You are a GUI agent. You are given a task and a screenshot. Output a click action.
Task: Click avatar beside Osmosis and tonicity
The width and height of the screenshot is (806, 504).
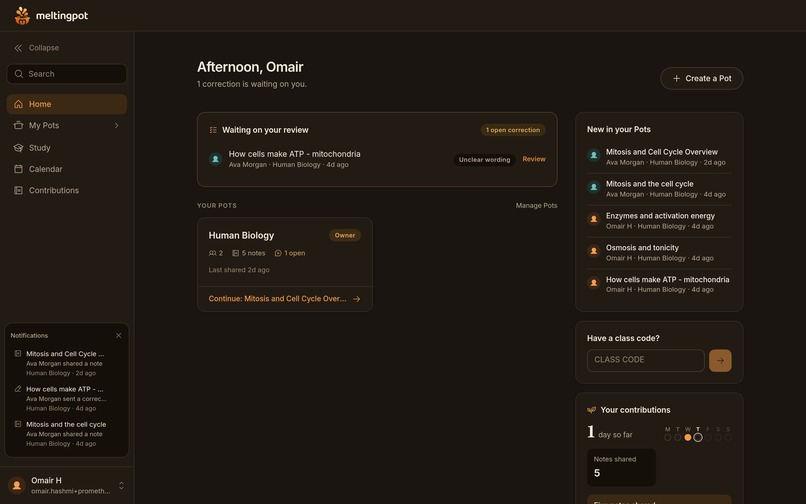[x=594, y=251]
